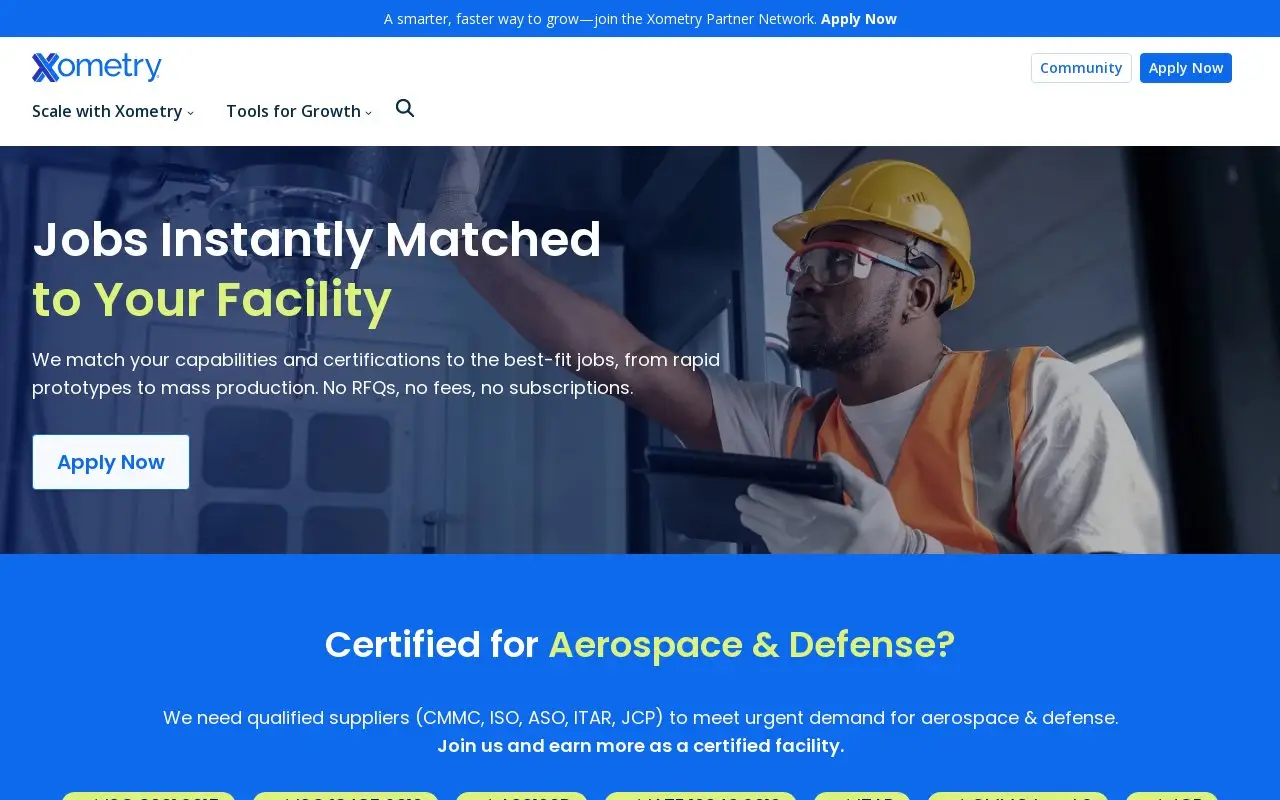1280x800 pixels.
Task: Visit the Community page button
Action: tap(1081, 68)
